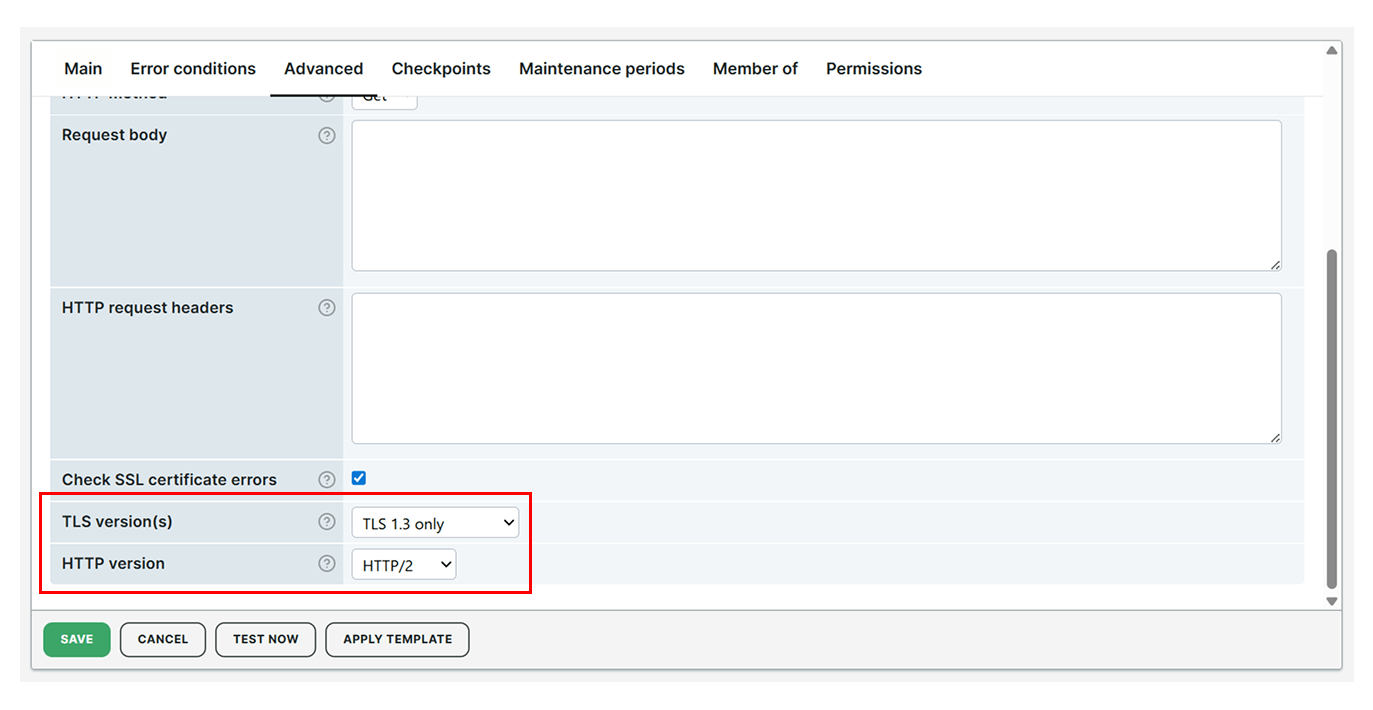The image size is (1373, 710).
Task: Open help for HTTP request headers
Action: tap(327, 308)
